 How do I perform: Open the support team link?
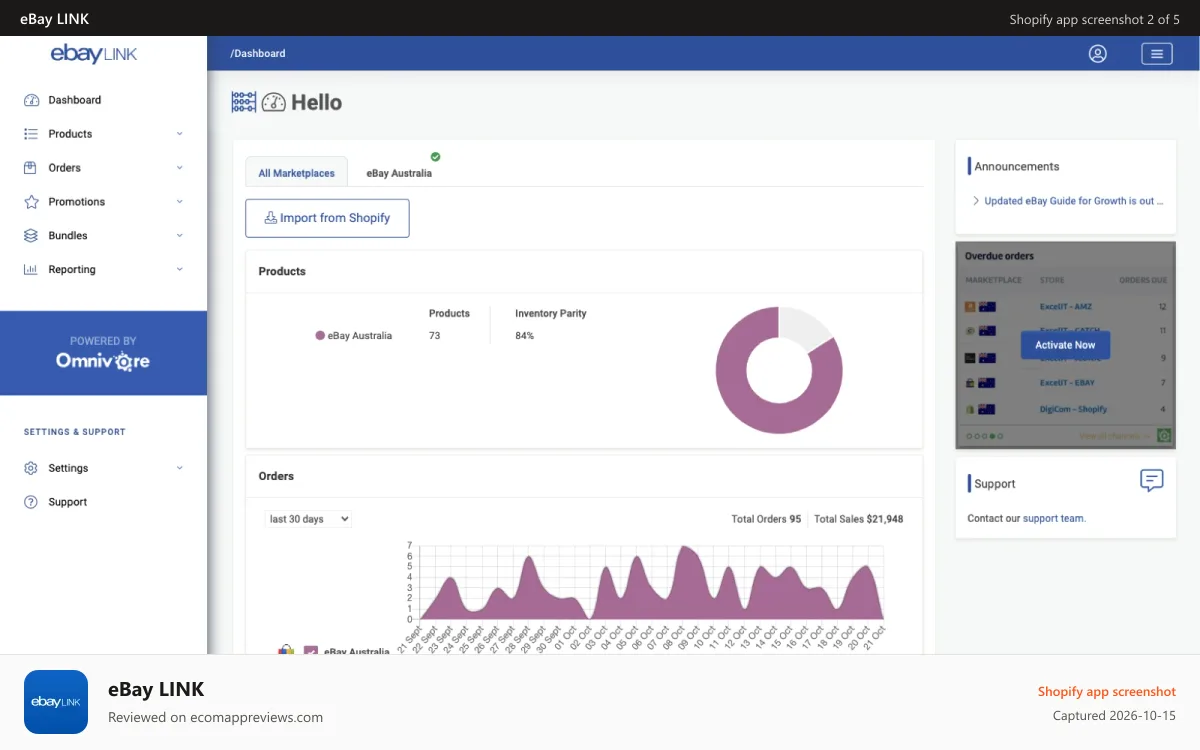point(1053,519)
